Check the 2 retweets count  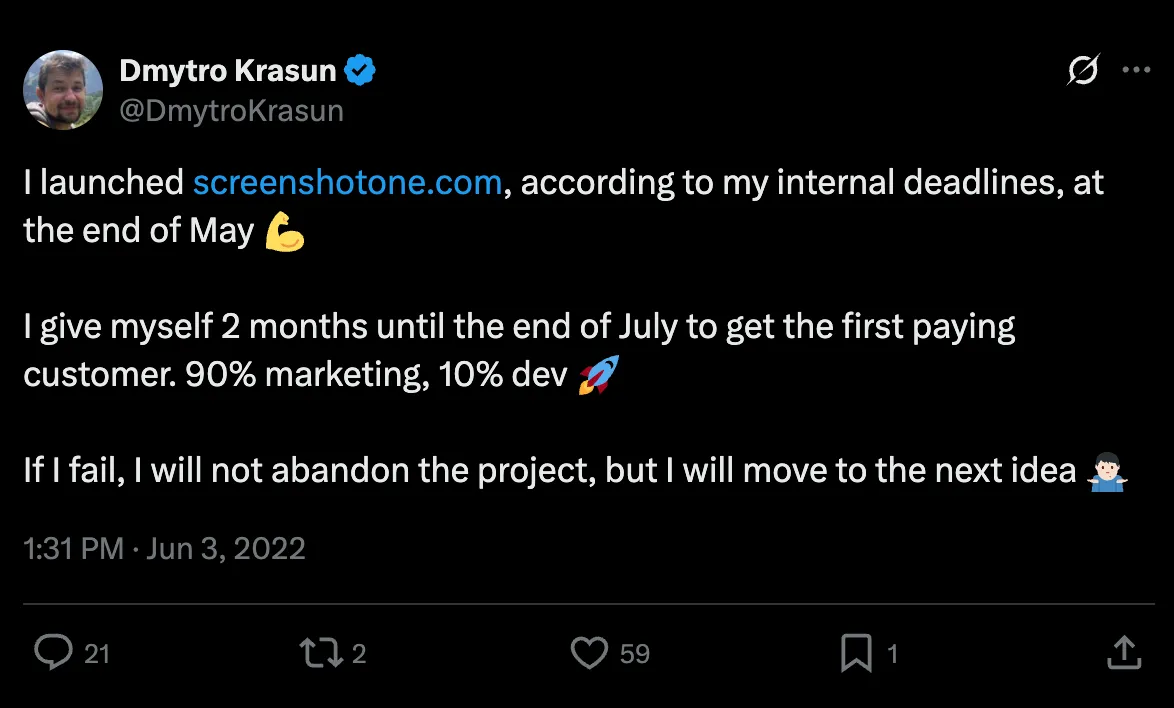357,652
